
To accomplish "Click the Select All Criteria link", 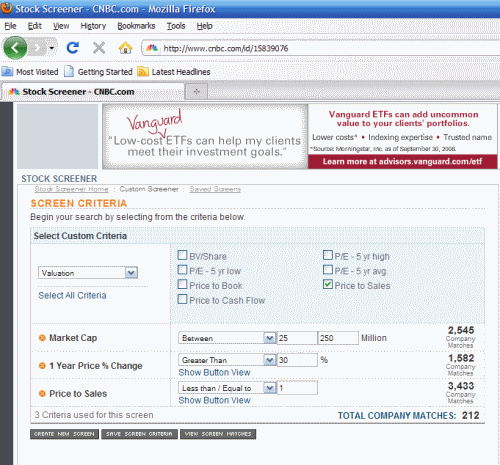I will (72, 296).
